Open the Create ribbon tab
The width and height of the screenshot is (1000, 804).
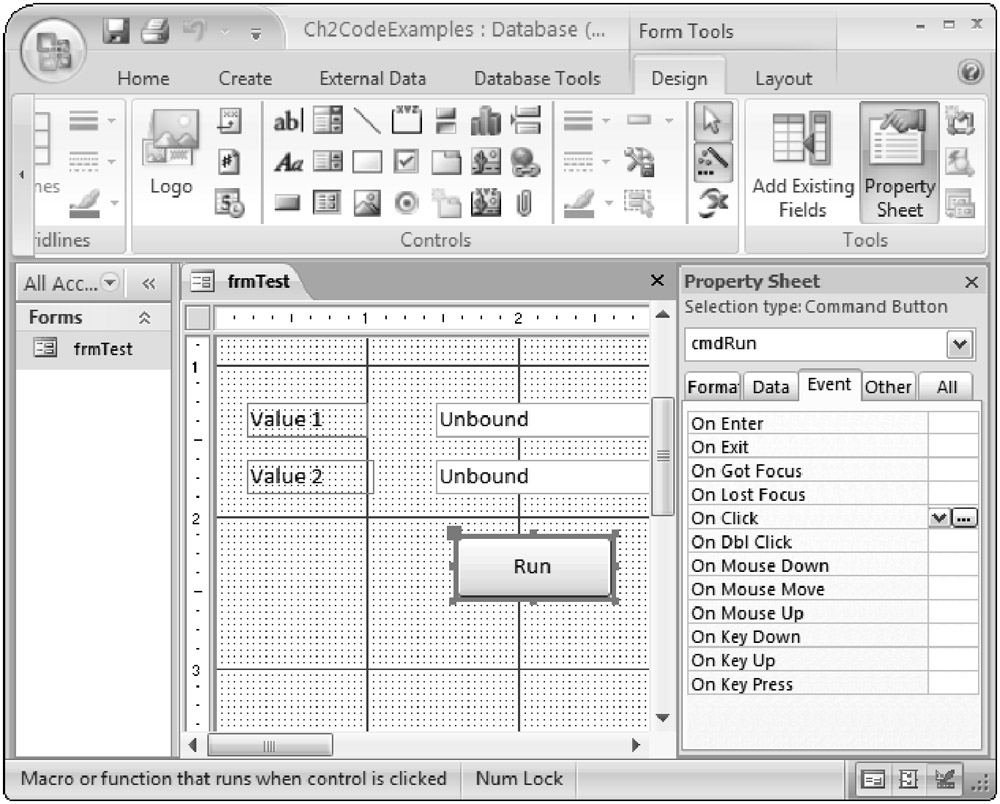[x=245, y=78]
